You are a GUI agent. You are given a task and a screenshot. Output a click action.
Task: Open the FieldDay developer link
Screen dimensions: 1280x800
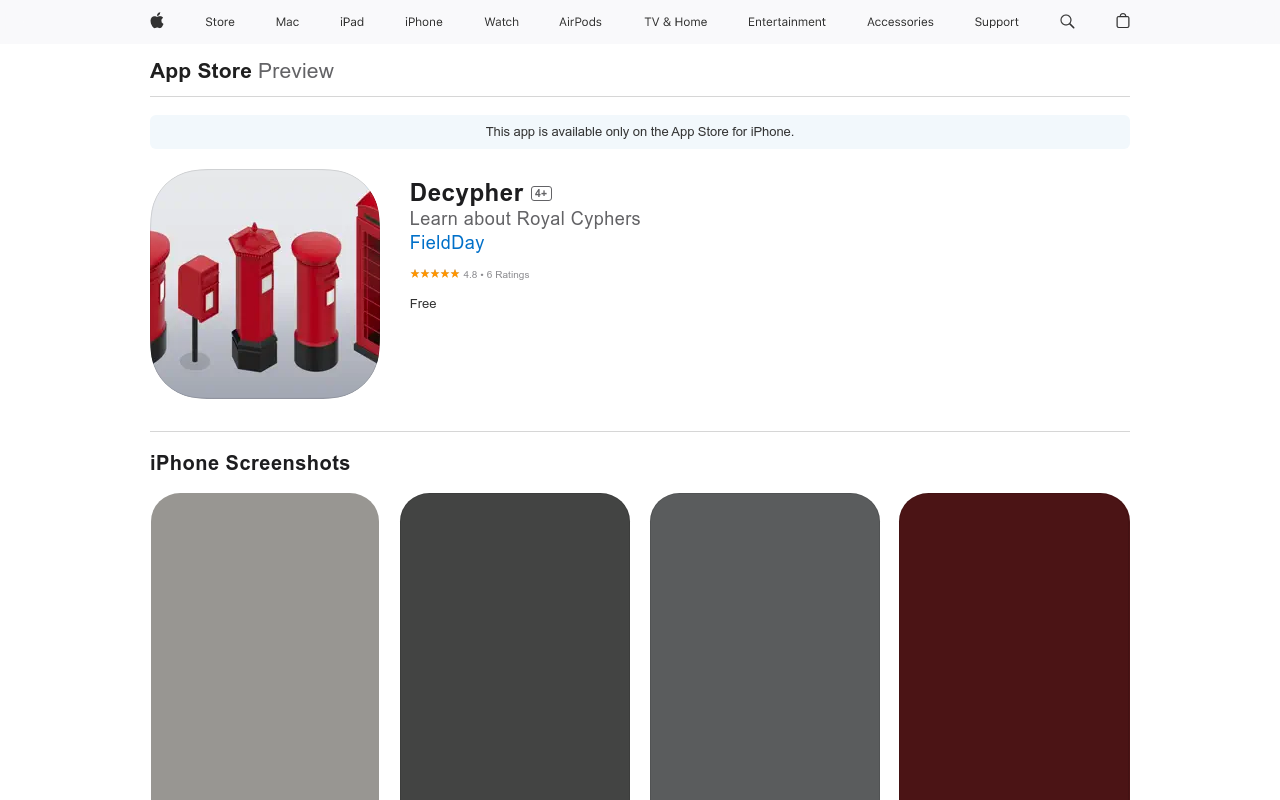pyautogui.click(x=447, y=243)
